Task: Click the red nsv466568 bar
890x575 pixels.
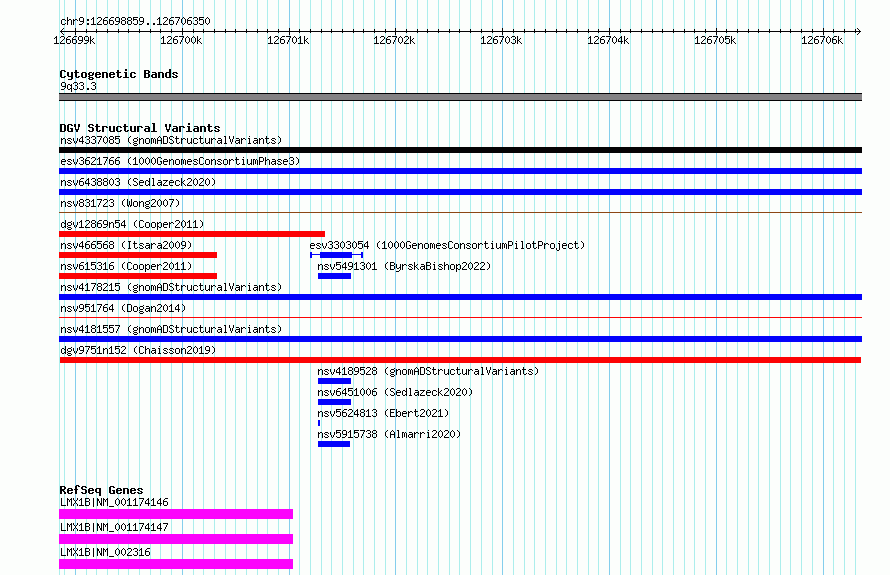Action: pos(138,255)
